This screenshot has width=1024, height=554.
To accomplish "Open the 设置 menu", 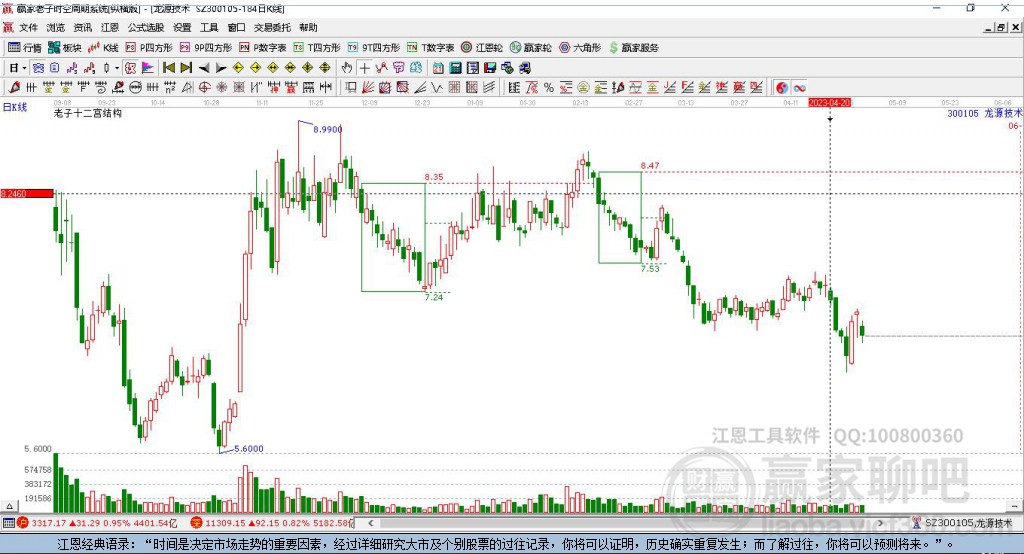I will 182,27.
